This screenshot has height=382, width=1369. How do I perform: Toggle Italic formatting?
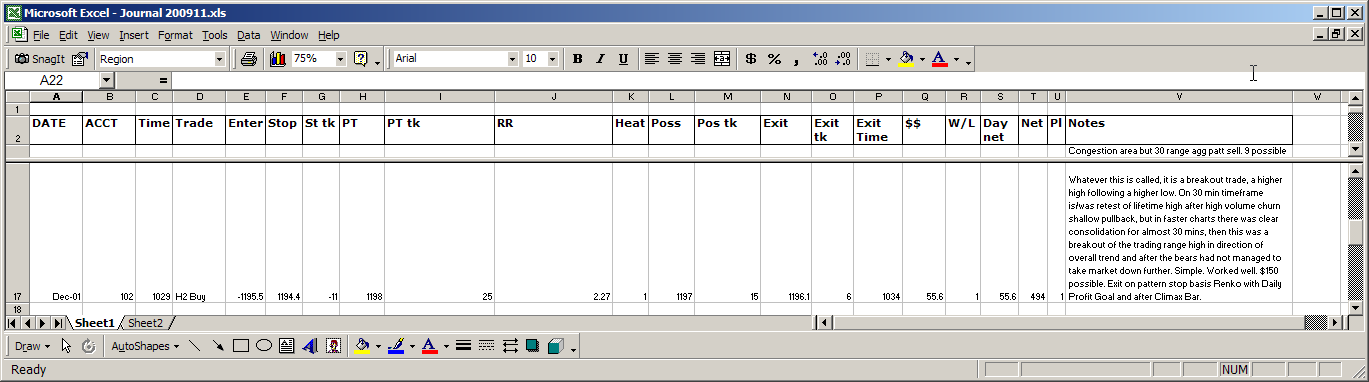[600, 59]
